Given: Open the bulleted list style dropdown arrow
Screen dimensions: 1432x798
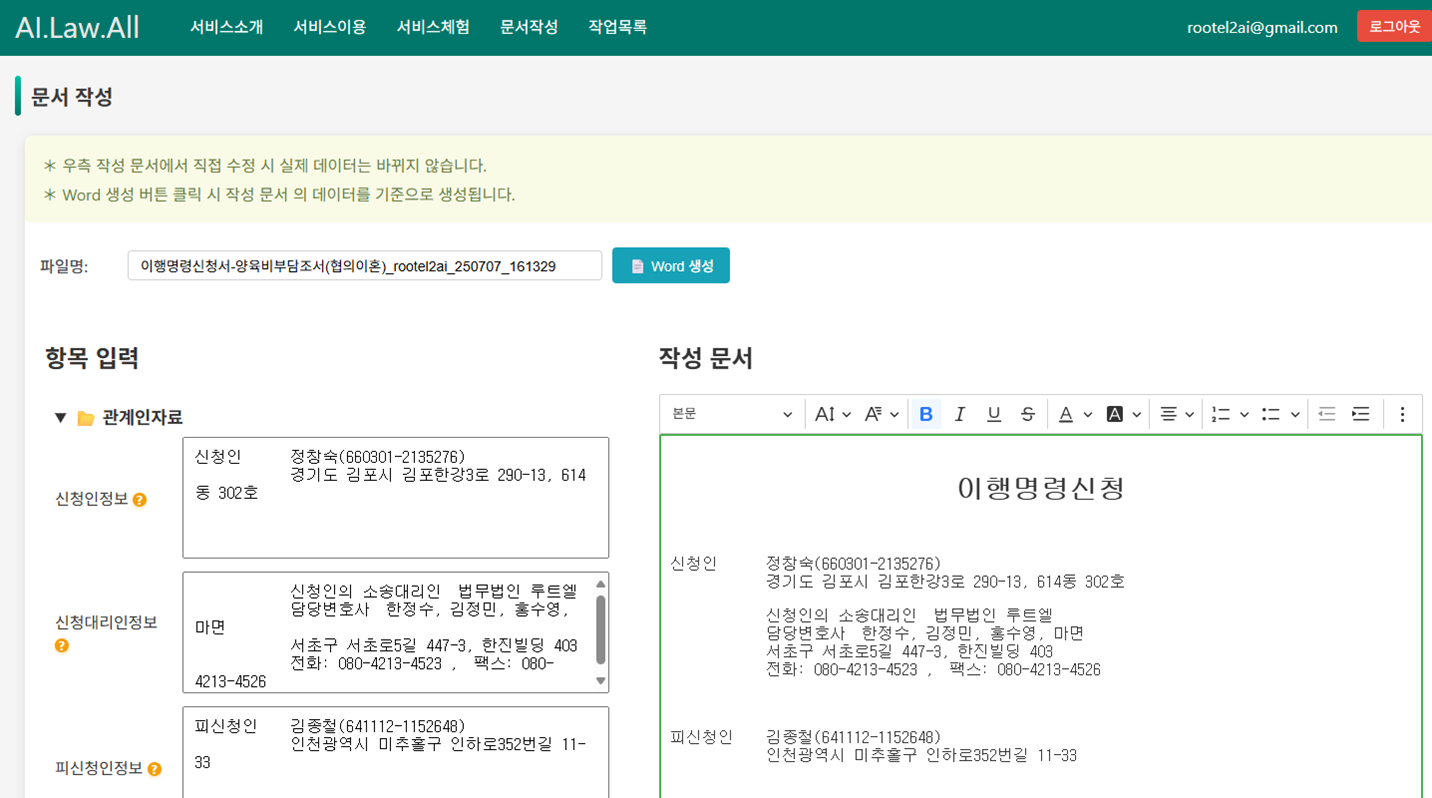Looking at the screenshot, I should click(x=1295, y=415).
